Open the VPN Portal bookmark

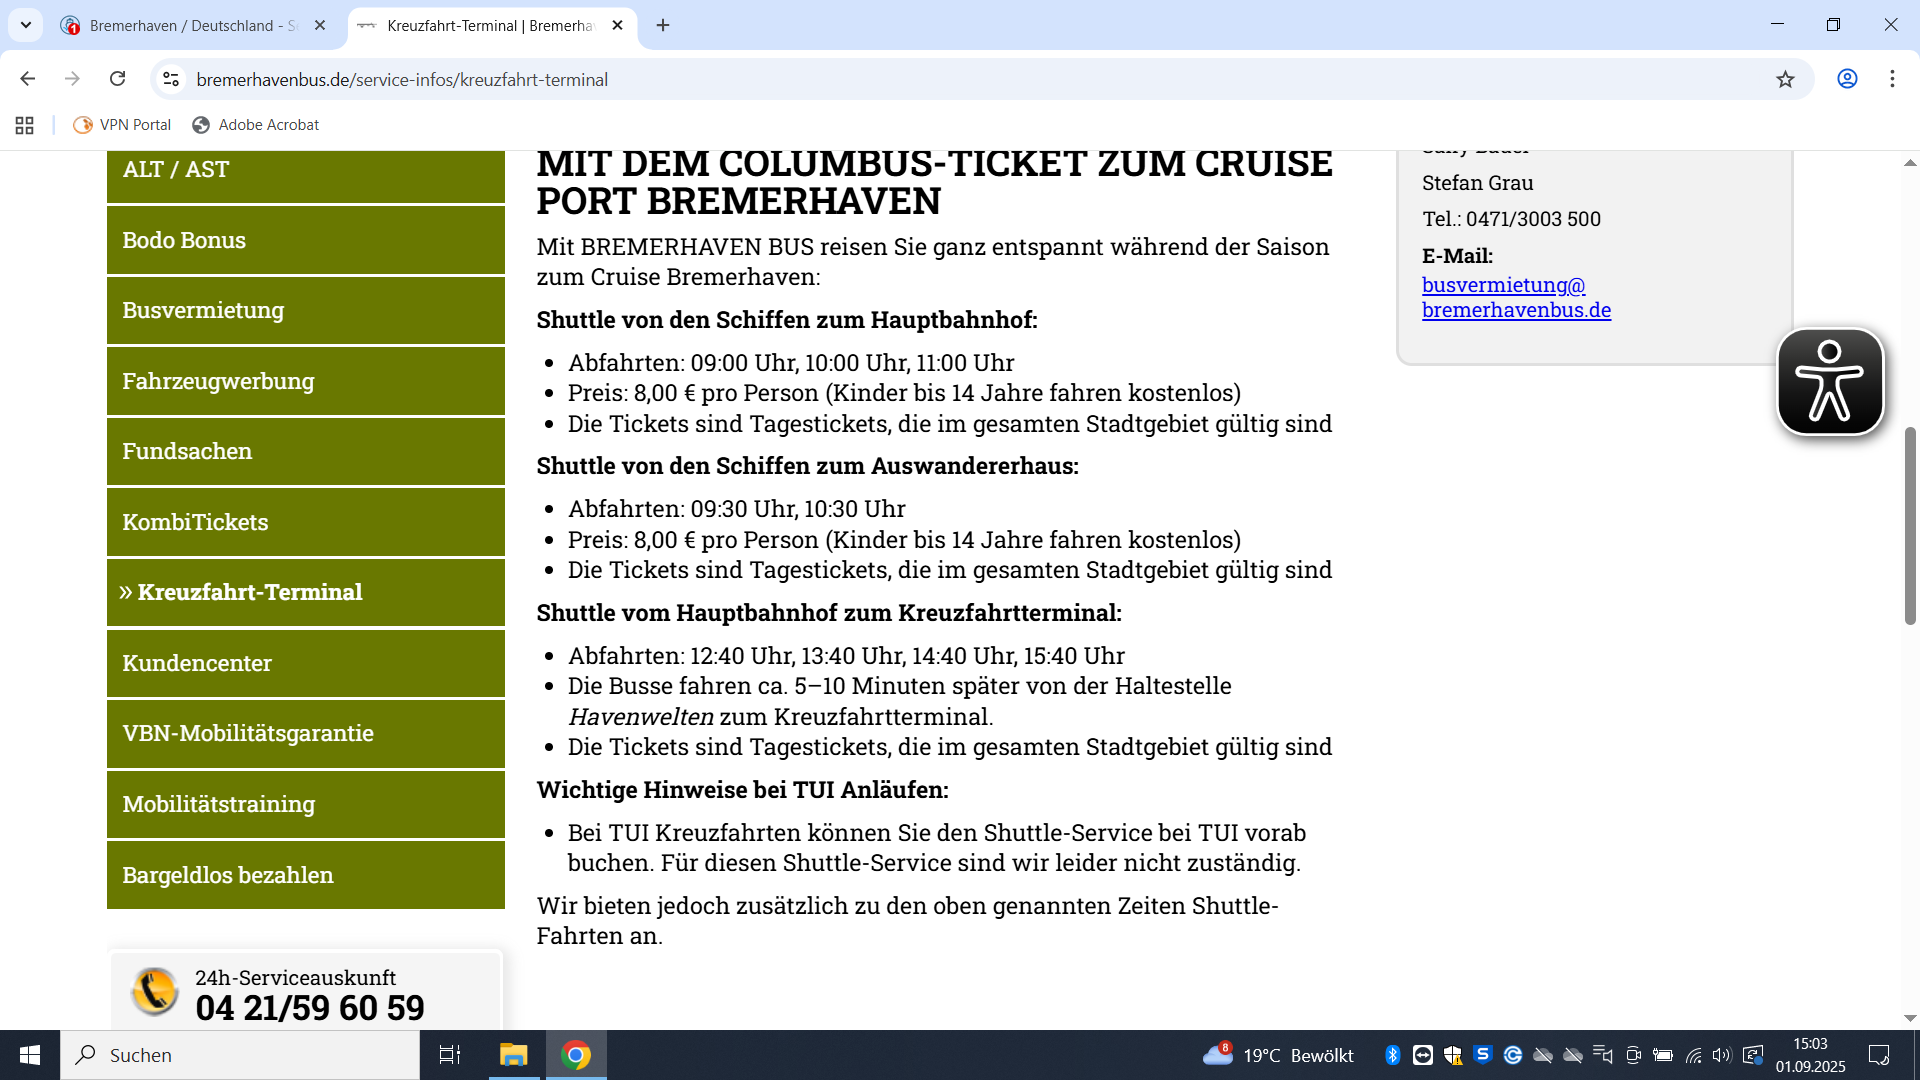pyautogui.click(x=123, y=125)
